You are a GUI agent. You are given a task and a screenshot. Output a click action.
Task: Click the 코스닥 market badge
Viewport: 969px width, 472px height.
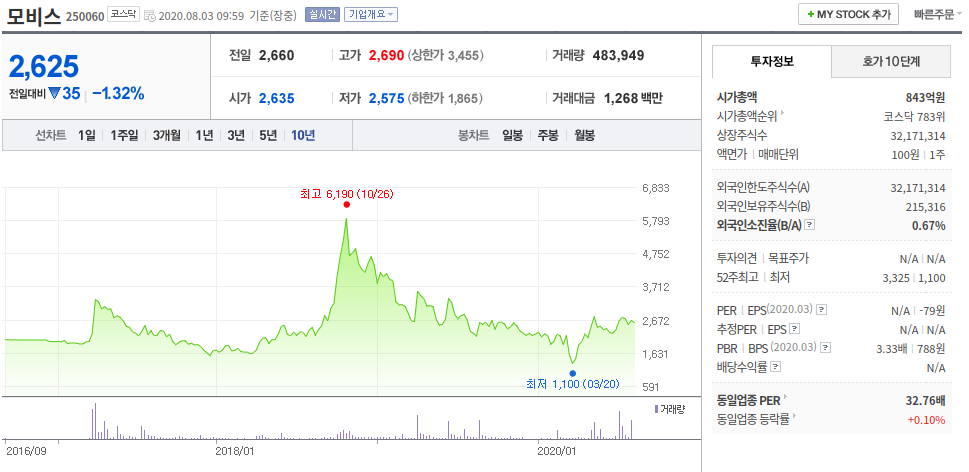[x=123, y=14]
